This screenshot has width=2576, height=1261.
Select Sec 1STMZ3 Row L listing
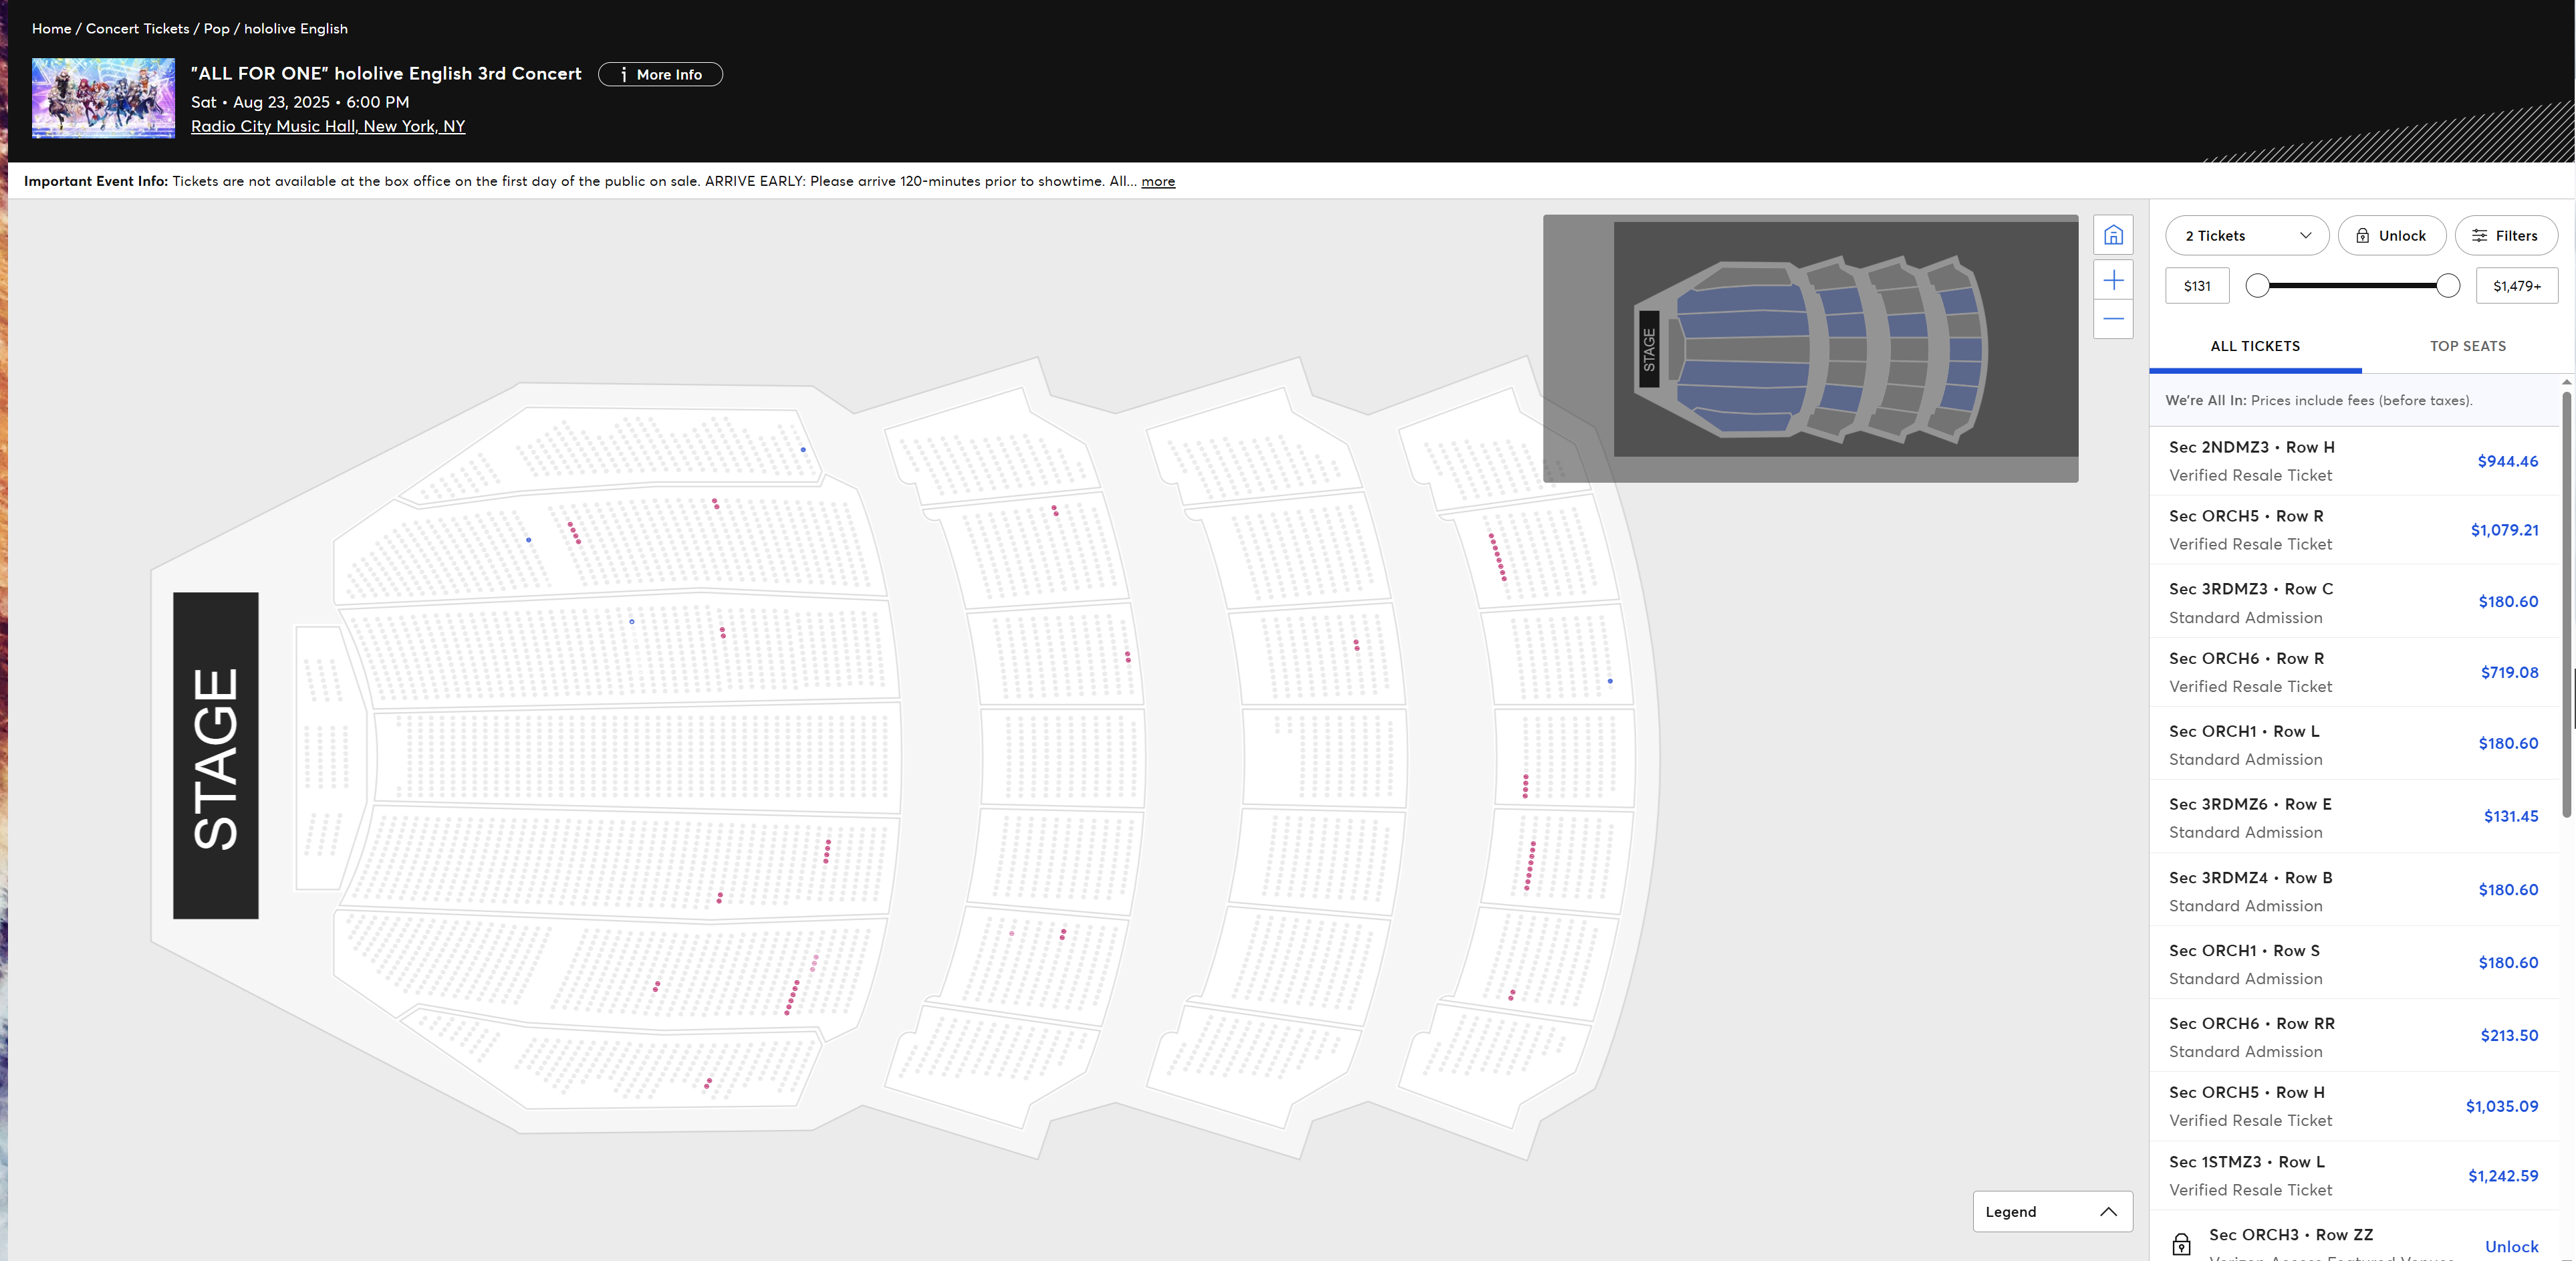[2354, 1176]
